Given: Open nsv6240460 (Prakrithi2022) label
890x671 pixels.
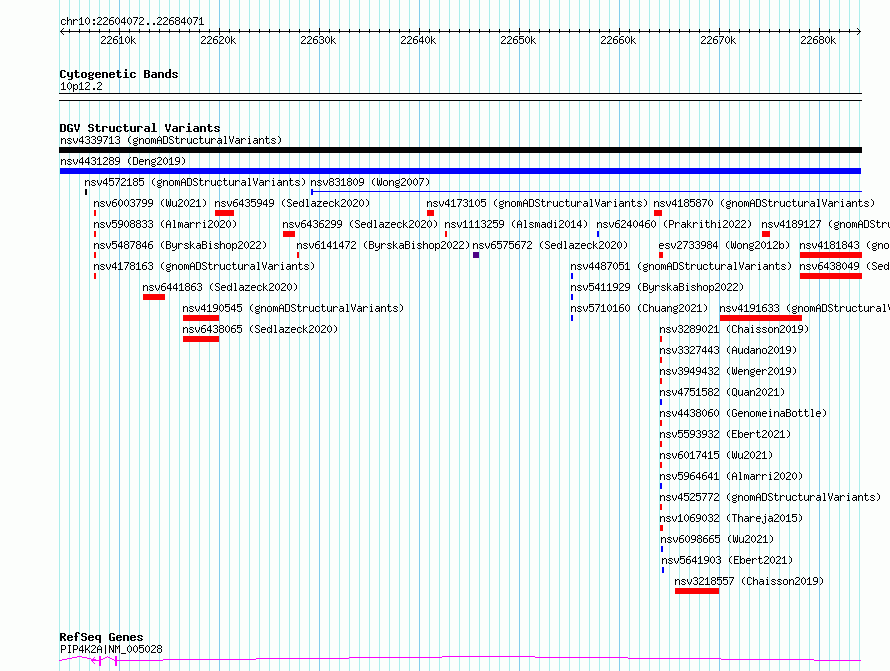Looking at the screenshot, I should pyautogui.click(x=674, y=224).
